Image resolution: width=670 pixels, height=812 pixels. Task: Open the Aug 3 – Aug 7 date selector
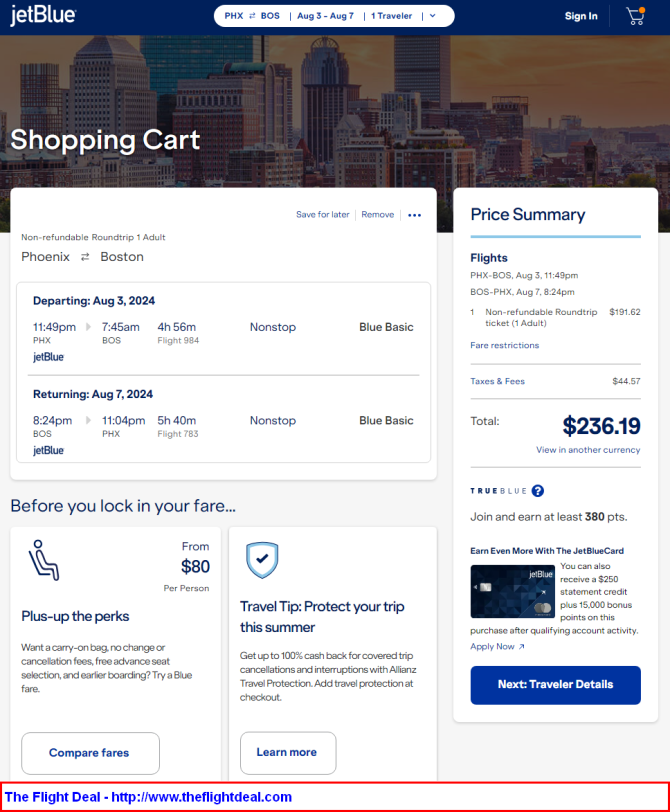[x=325, y=16]
